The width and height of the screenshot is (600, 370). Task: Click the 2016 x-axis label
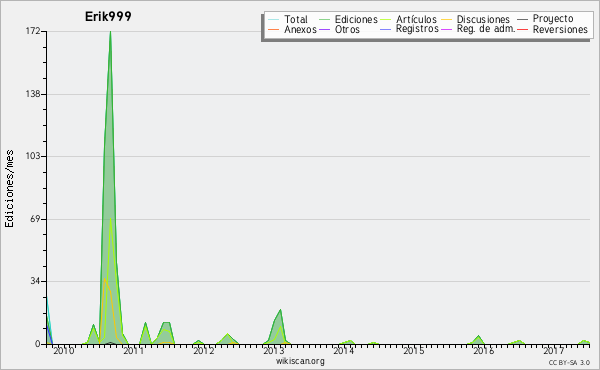tap(484, 350)
